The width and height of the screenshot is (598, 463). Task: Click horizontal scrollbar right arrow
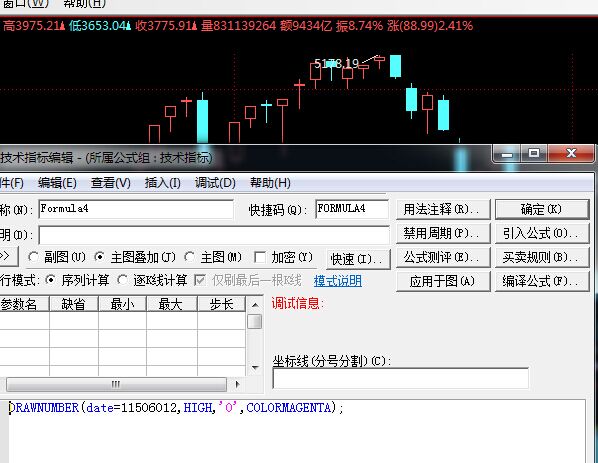pyautogui.click(x=238, y=384)
